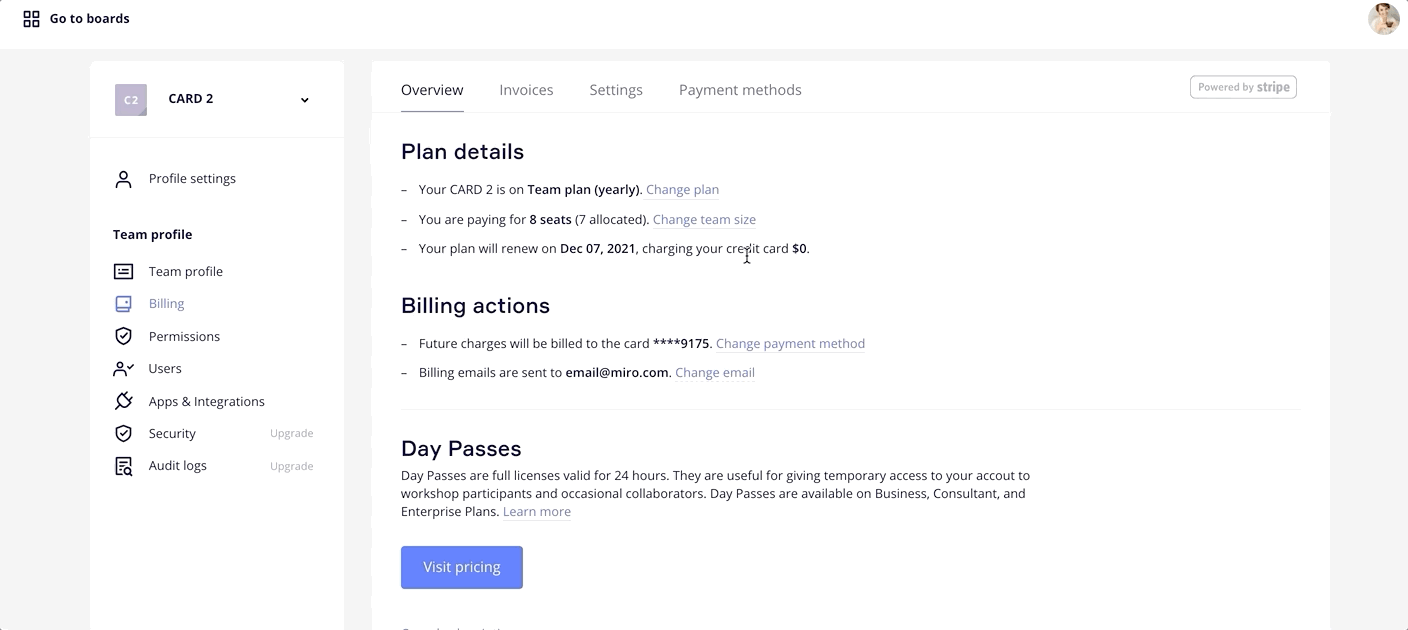
Task: Click the Apps & Integrations plug icon
Action: [123, 401]
